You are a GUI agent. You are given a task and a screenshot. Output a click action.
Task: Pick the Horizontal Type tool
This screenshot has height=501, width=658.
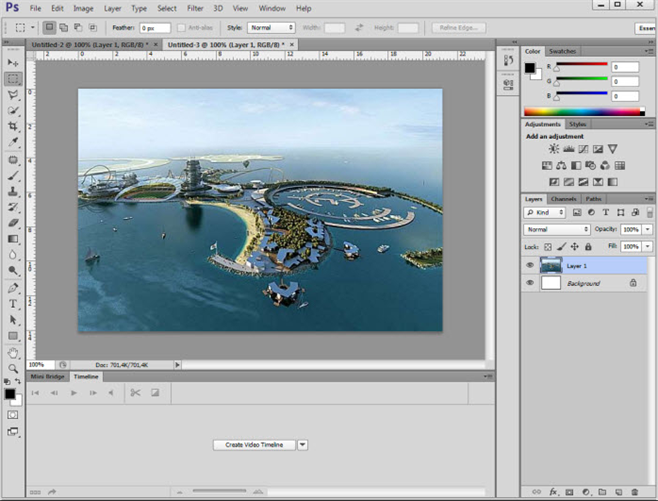point(13,304)
